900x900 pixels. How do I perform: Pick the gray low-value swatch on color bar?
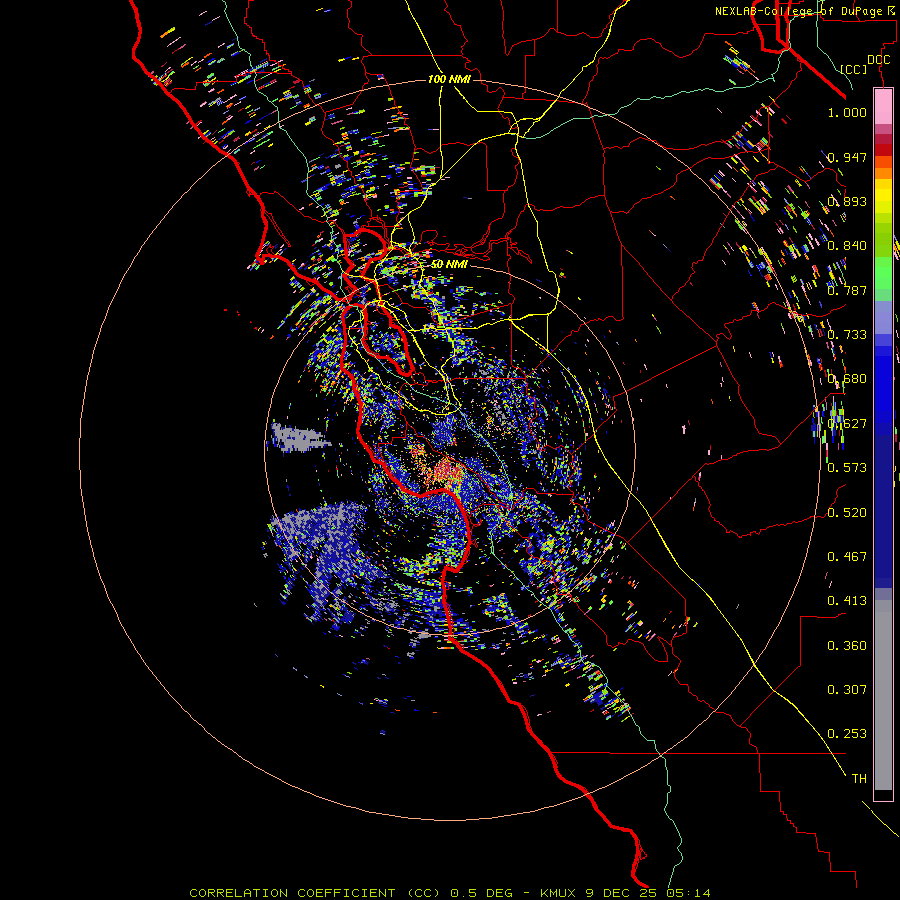883,695
